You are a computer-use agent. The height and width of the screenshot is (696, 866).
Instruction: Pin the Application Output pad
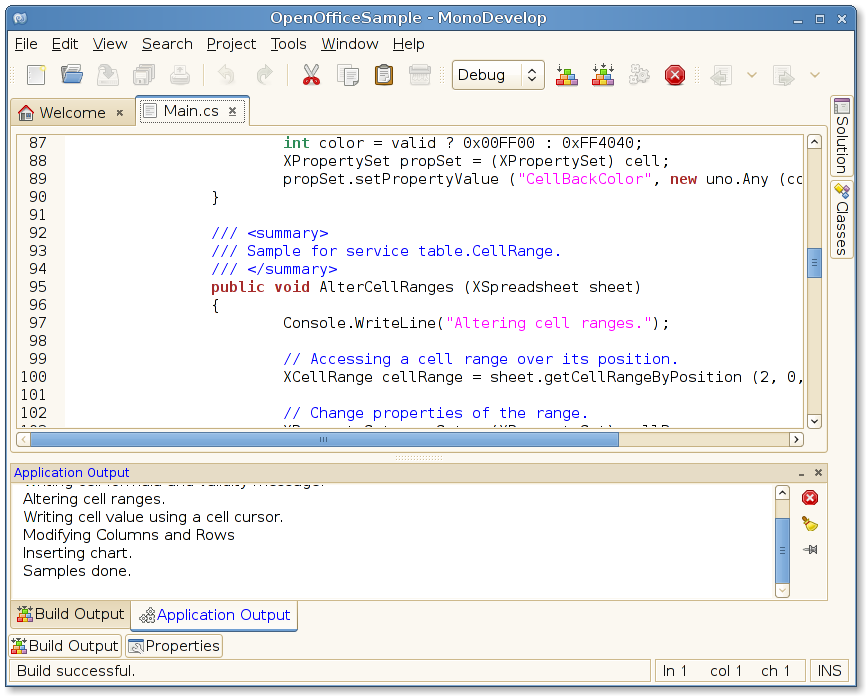810,550
